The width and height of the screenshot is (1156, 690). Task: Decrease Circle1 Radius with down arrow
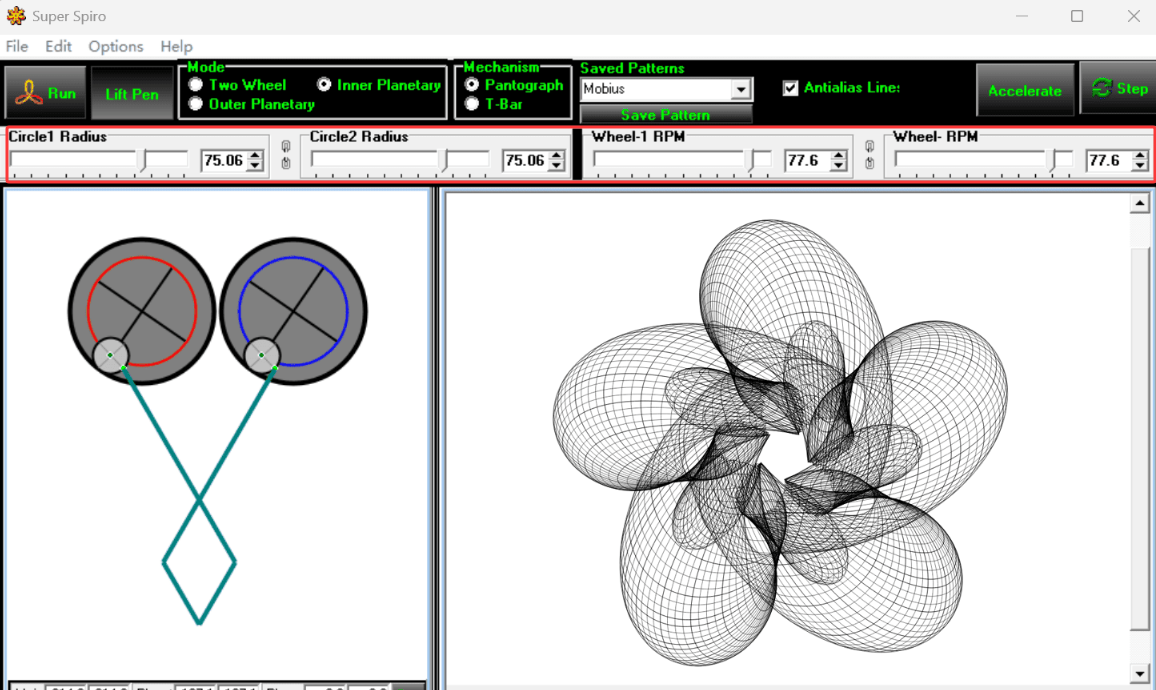point(255,166)
